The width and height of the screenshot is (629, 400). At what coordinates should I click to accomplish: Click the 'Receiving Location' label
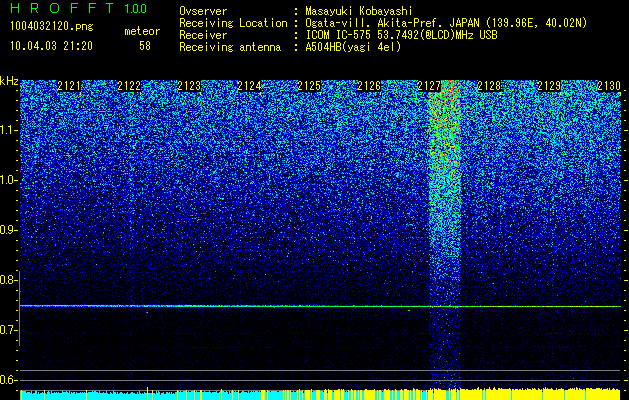[x=233, y=23]
